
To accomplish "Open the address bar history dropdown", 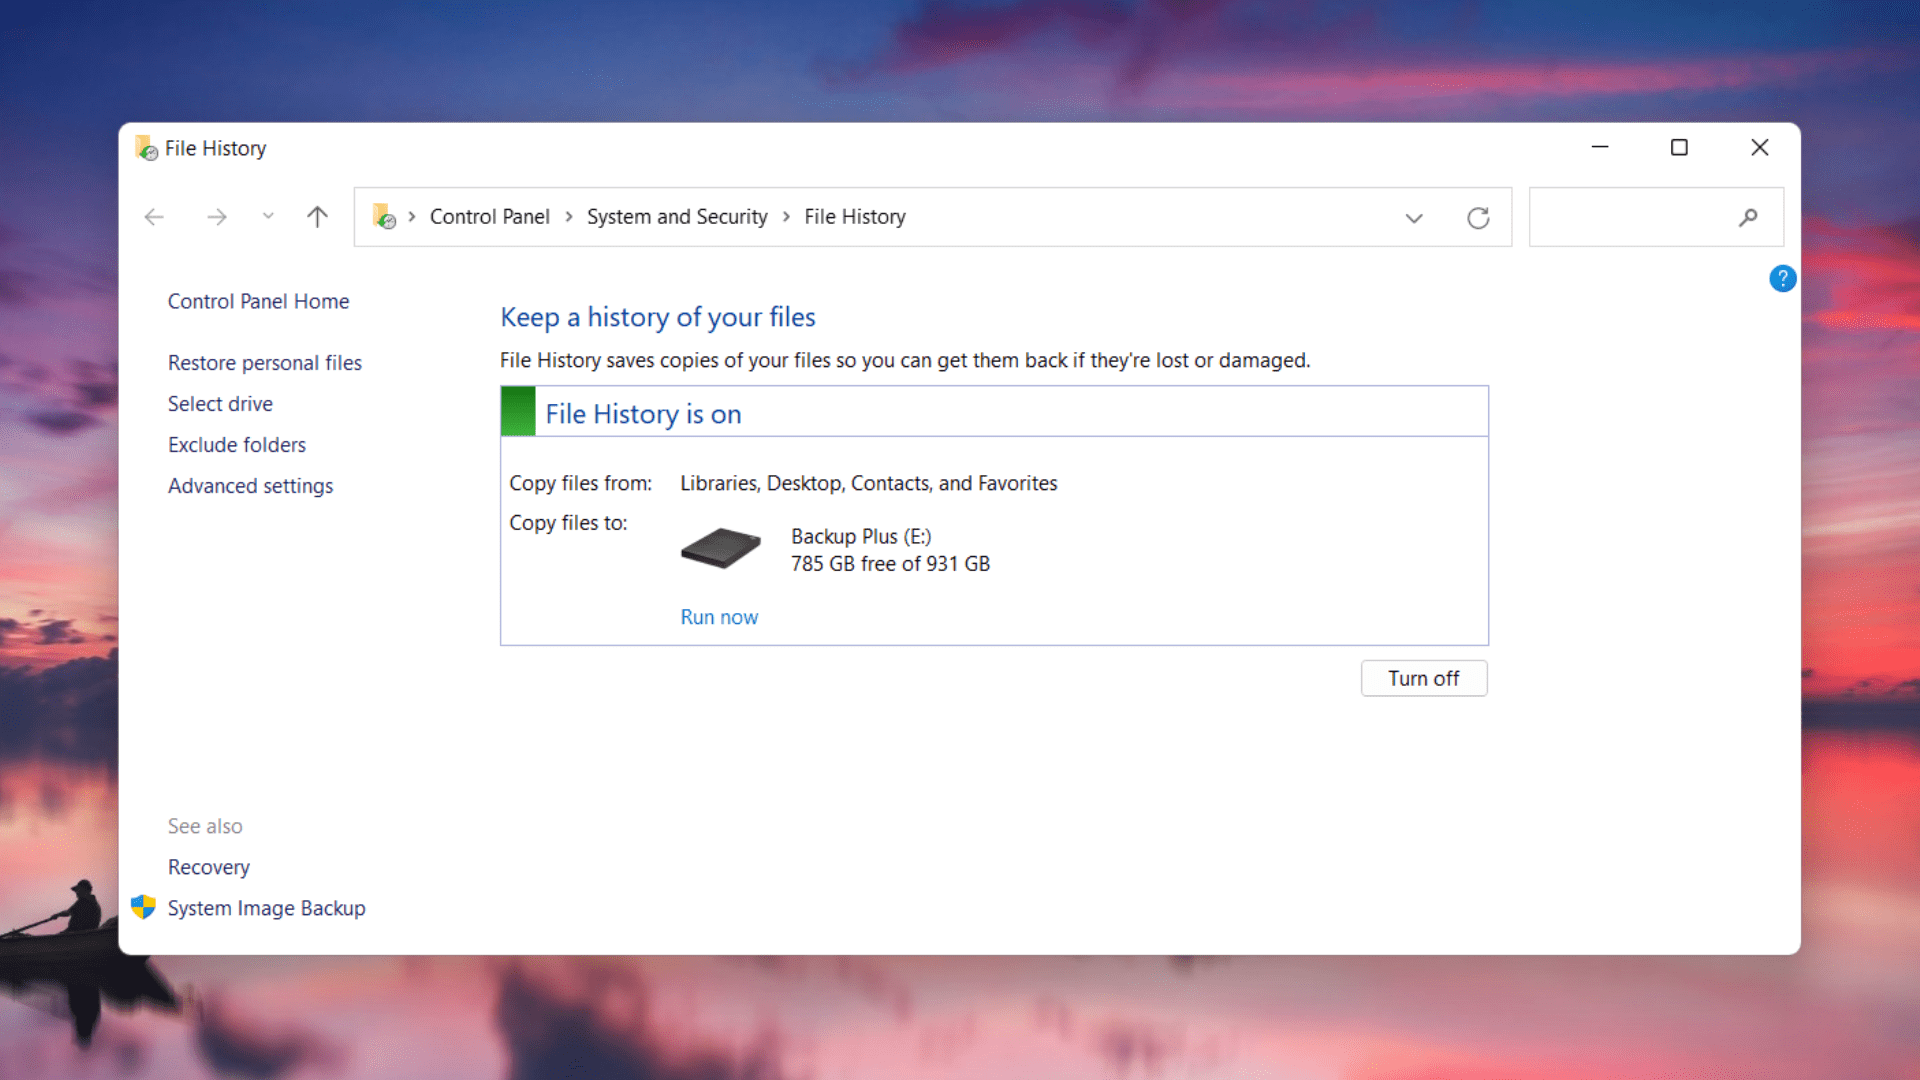I will (1413, 218).
